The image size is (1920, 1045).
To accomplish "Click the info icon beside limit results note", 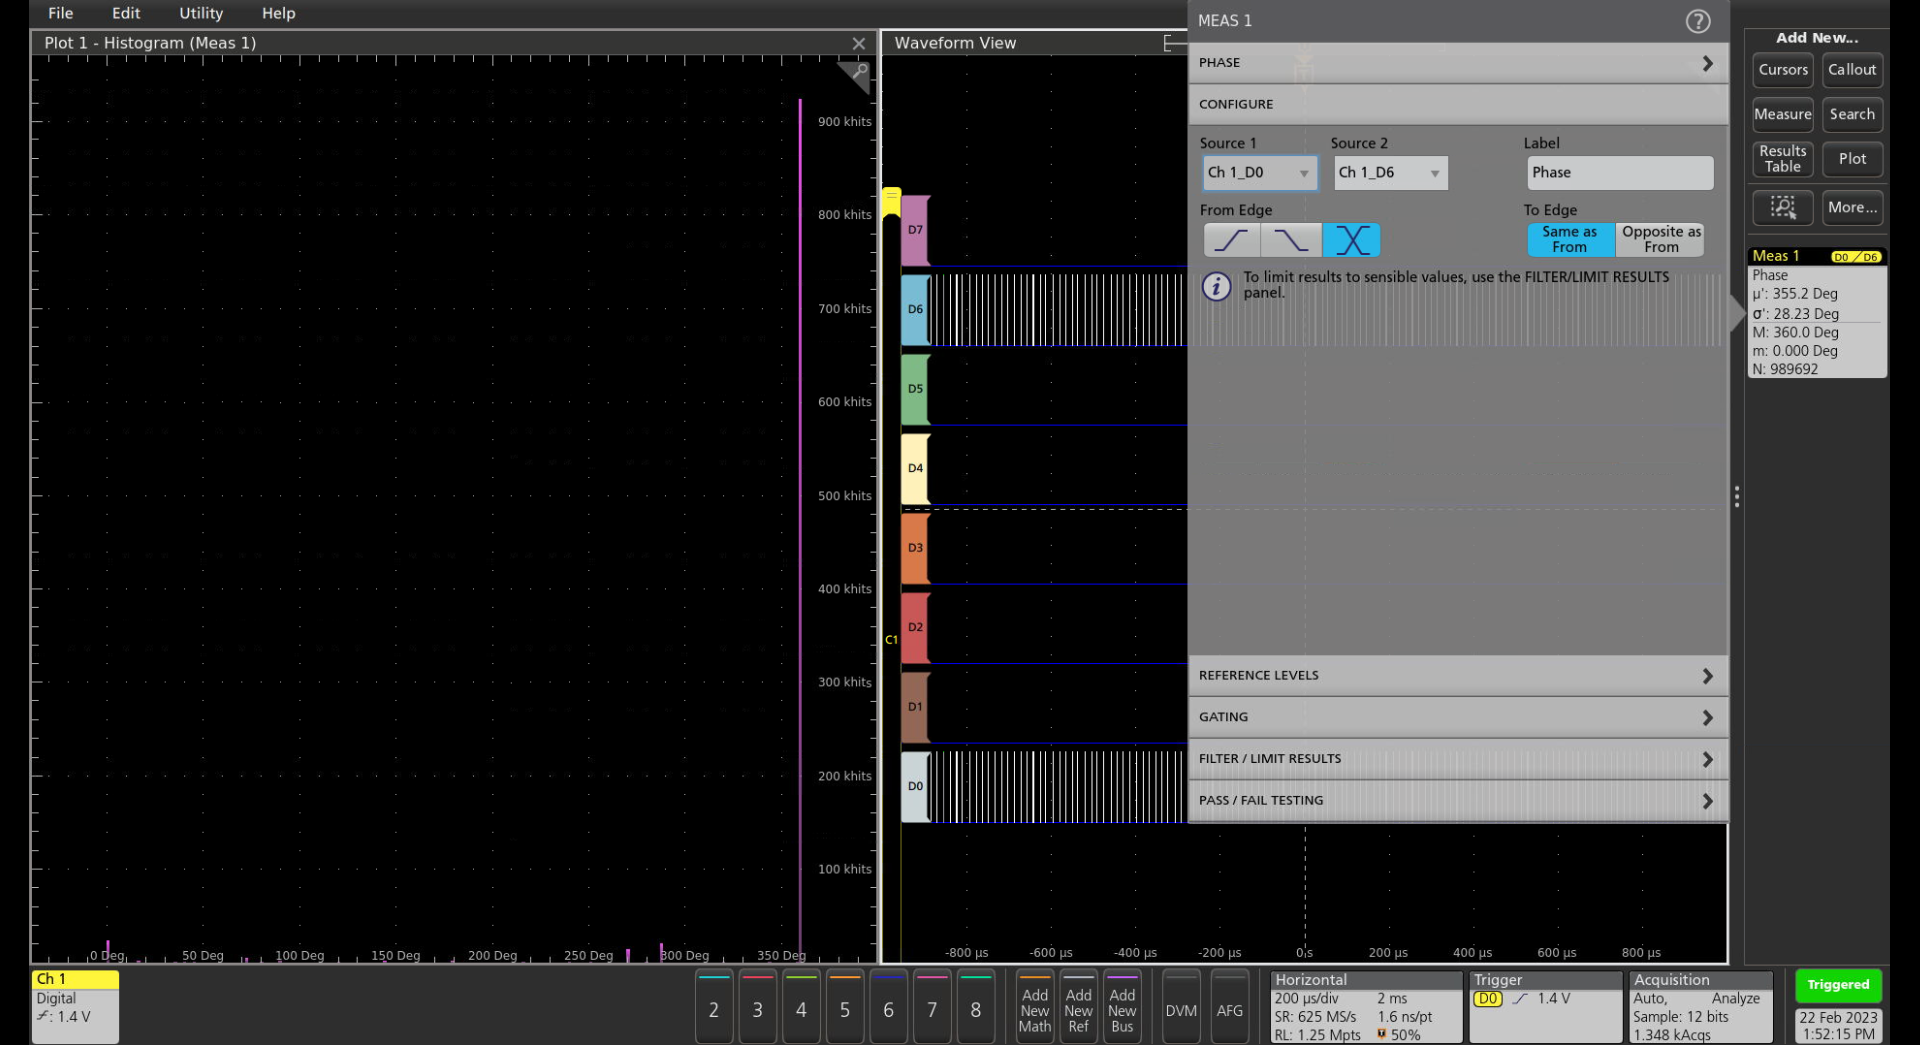I will (1216, 287).
